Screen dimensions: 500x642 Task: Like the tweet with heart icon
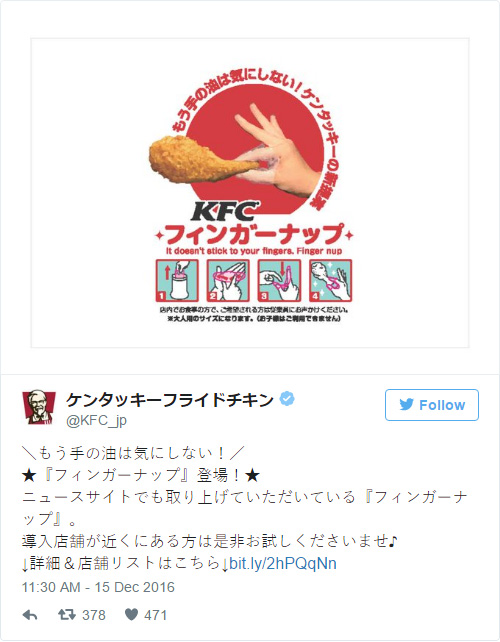coord(131,615)
